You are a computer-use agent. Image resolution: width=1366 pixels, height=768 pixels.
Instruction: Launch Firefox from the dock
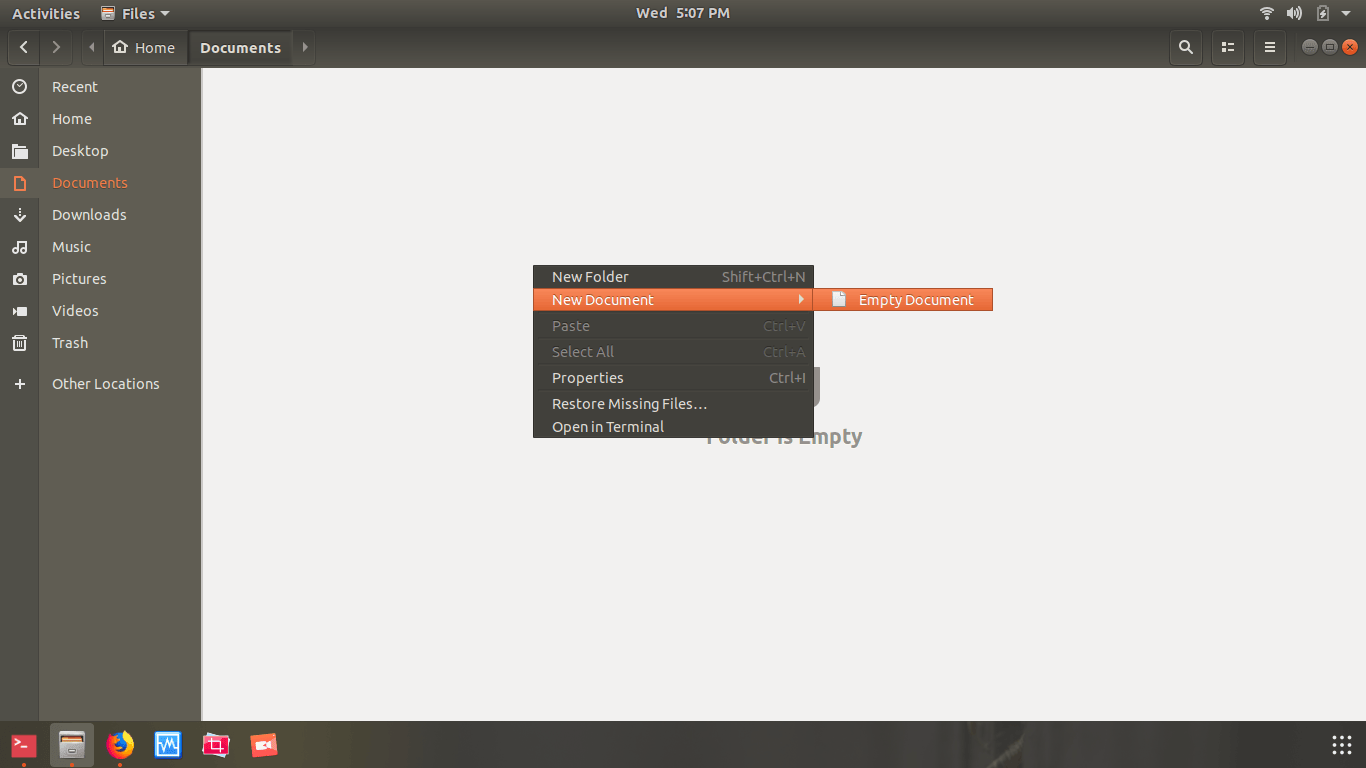click(x=120, y=745)
